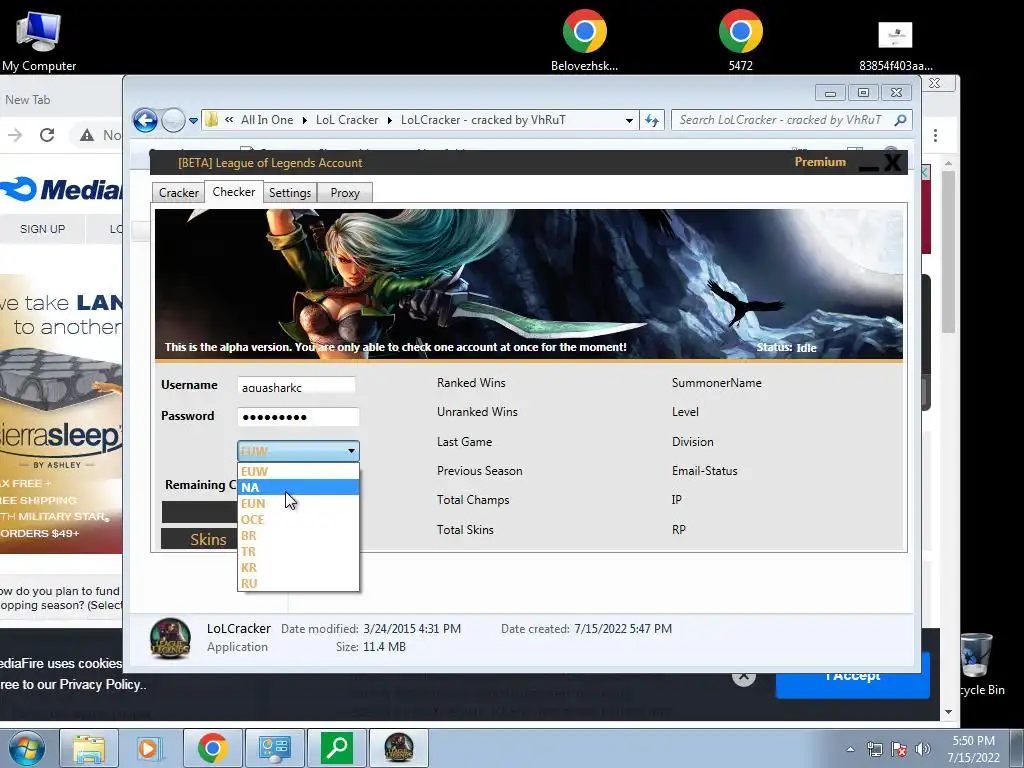Click the Explorer search magnifier icon

click(x=901, y=120)
